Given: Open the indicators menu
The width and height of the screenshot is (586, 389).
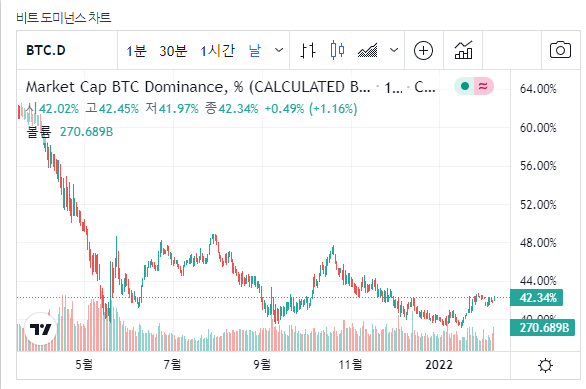Looking at the screenshot, I should click(463, 50).
